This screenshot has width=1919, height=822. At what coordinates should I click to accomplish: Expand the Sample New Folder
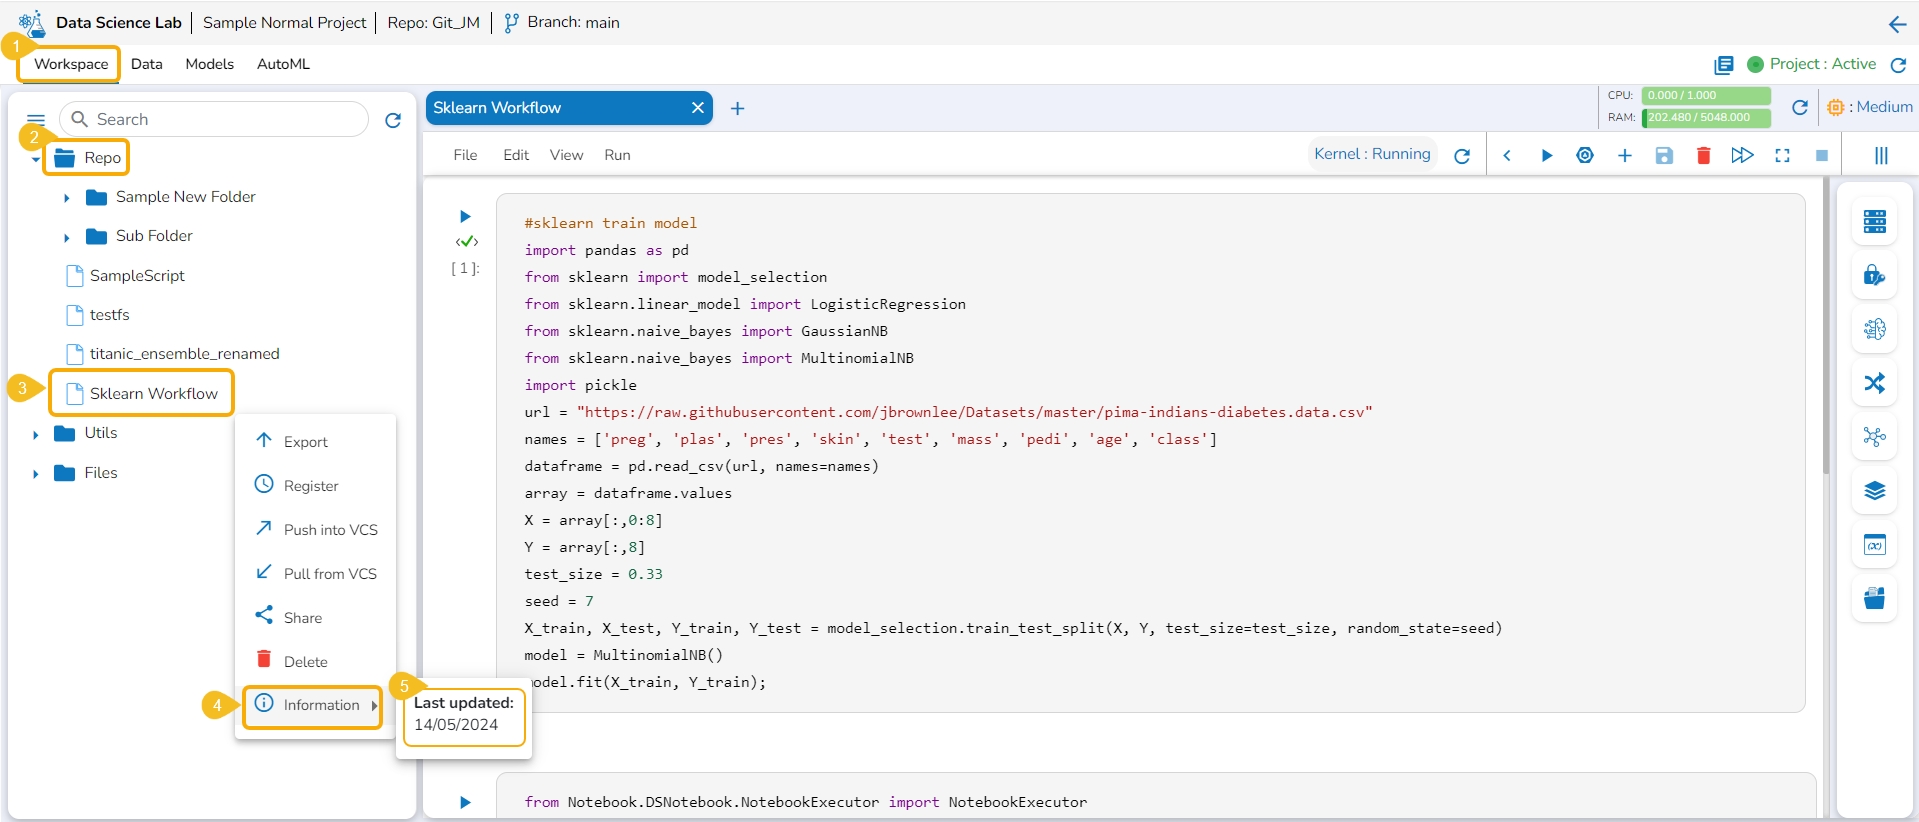click(x=67, y=198)
